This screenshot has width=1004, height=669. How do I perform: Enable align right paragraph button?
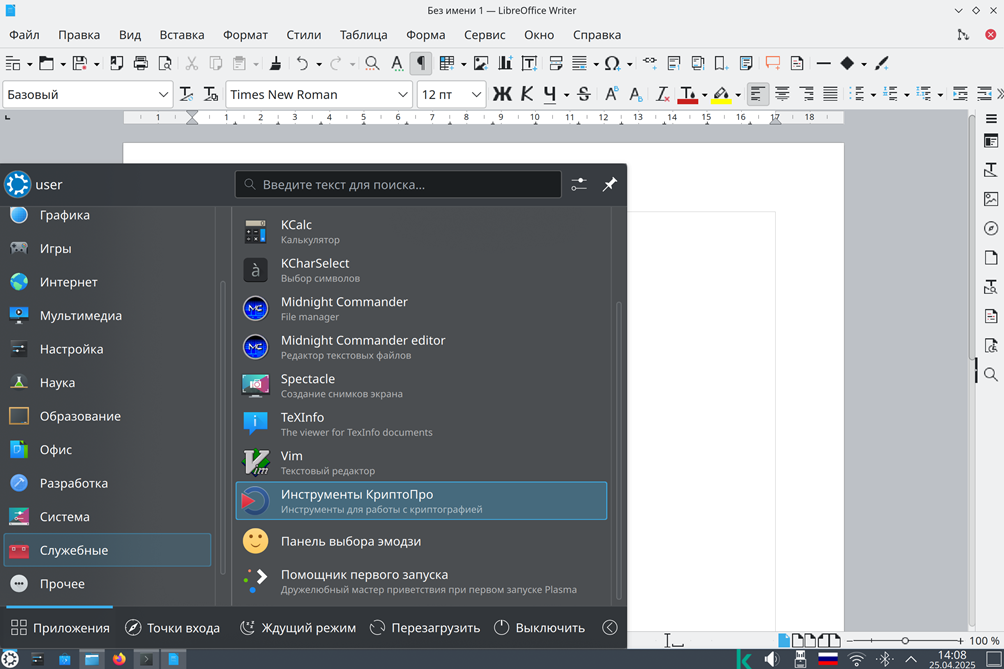(x=806, y=95)
